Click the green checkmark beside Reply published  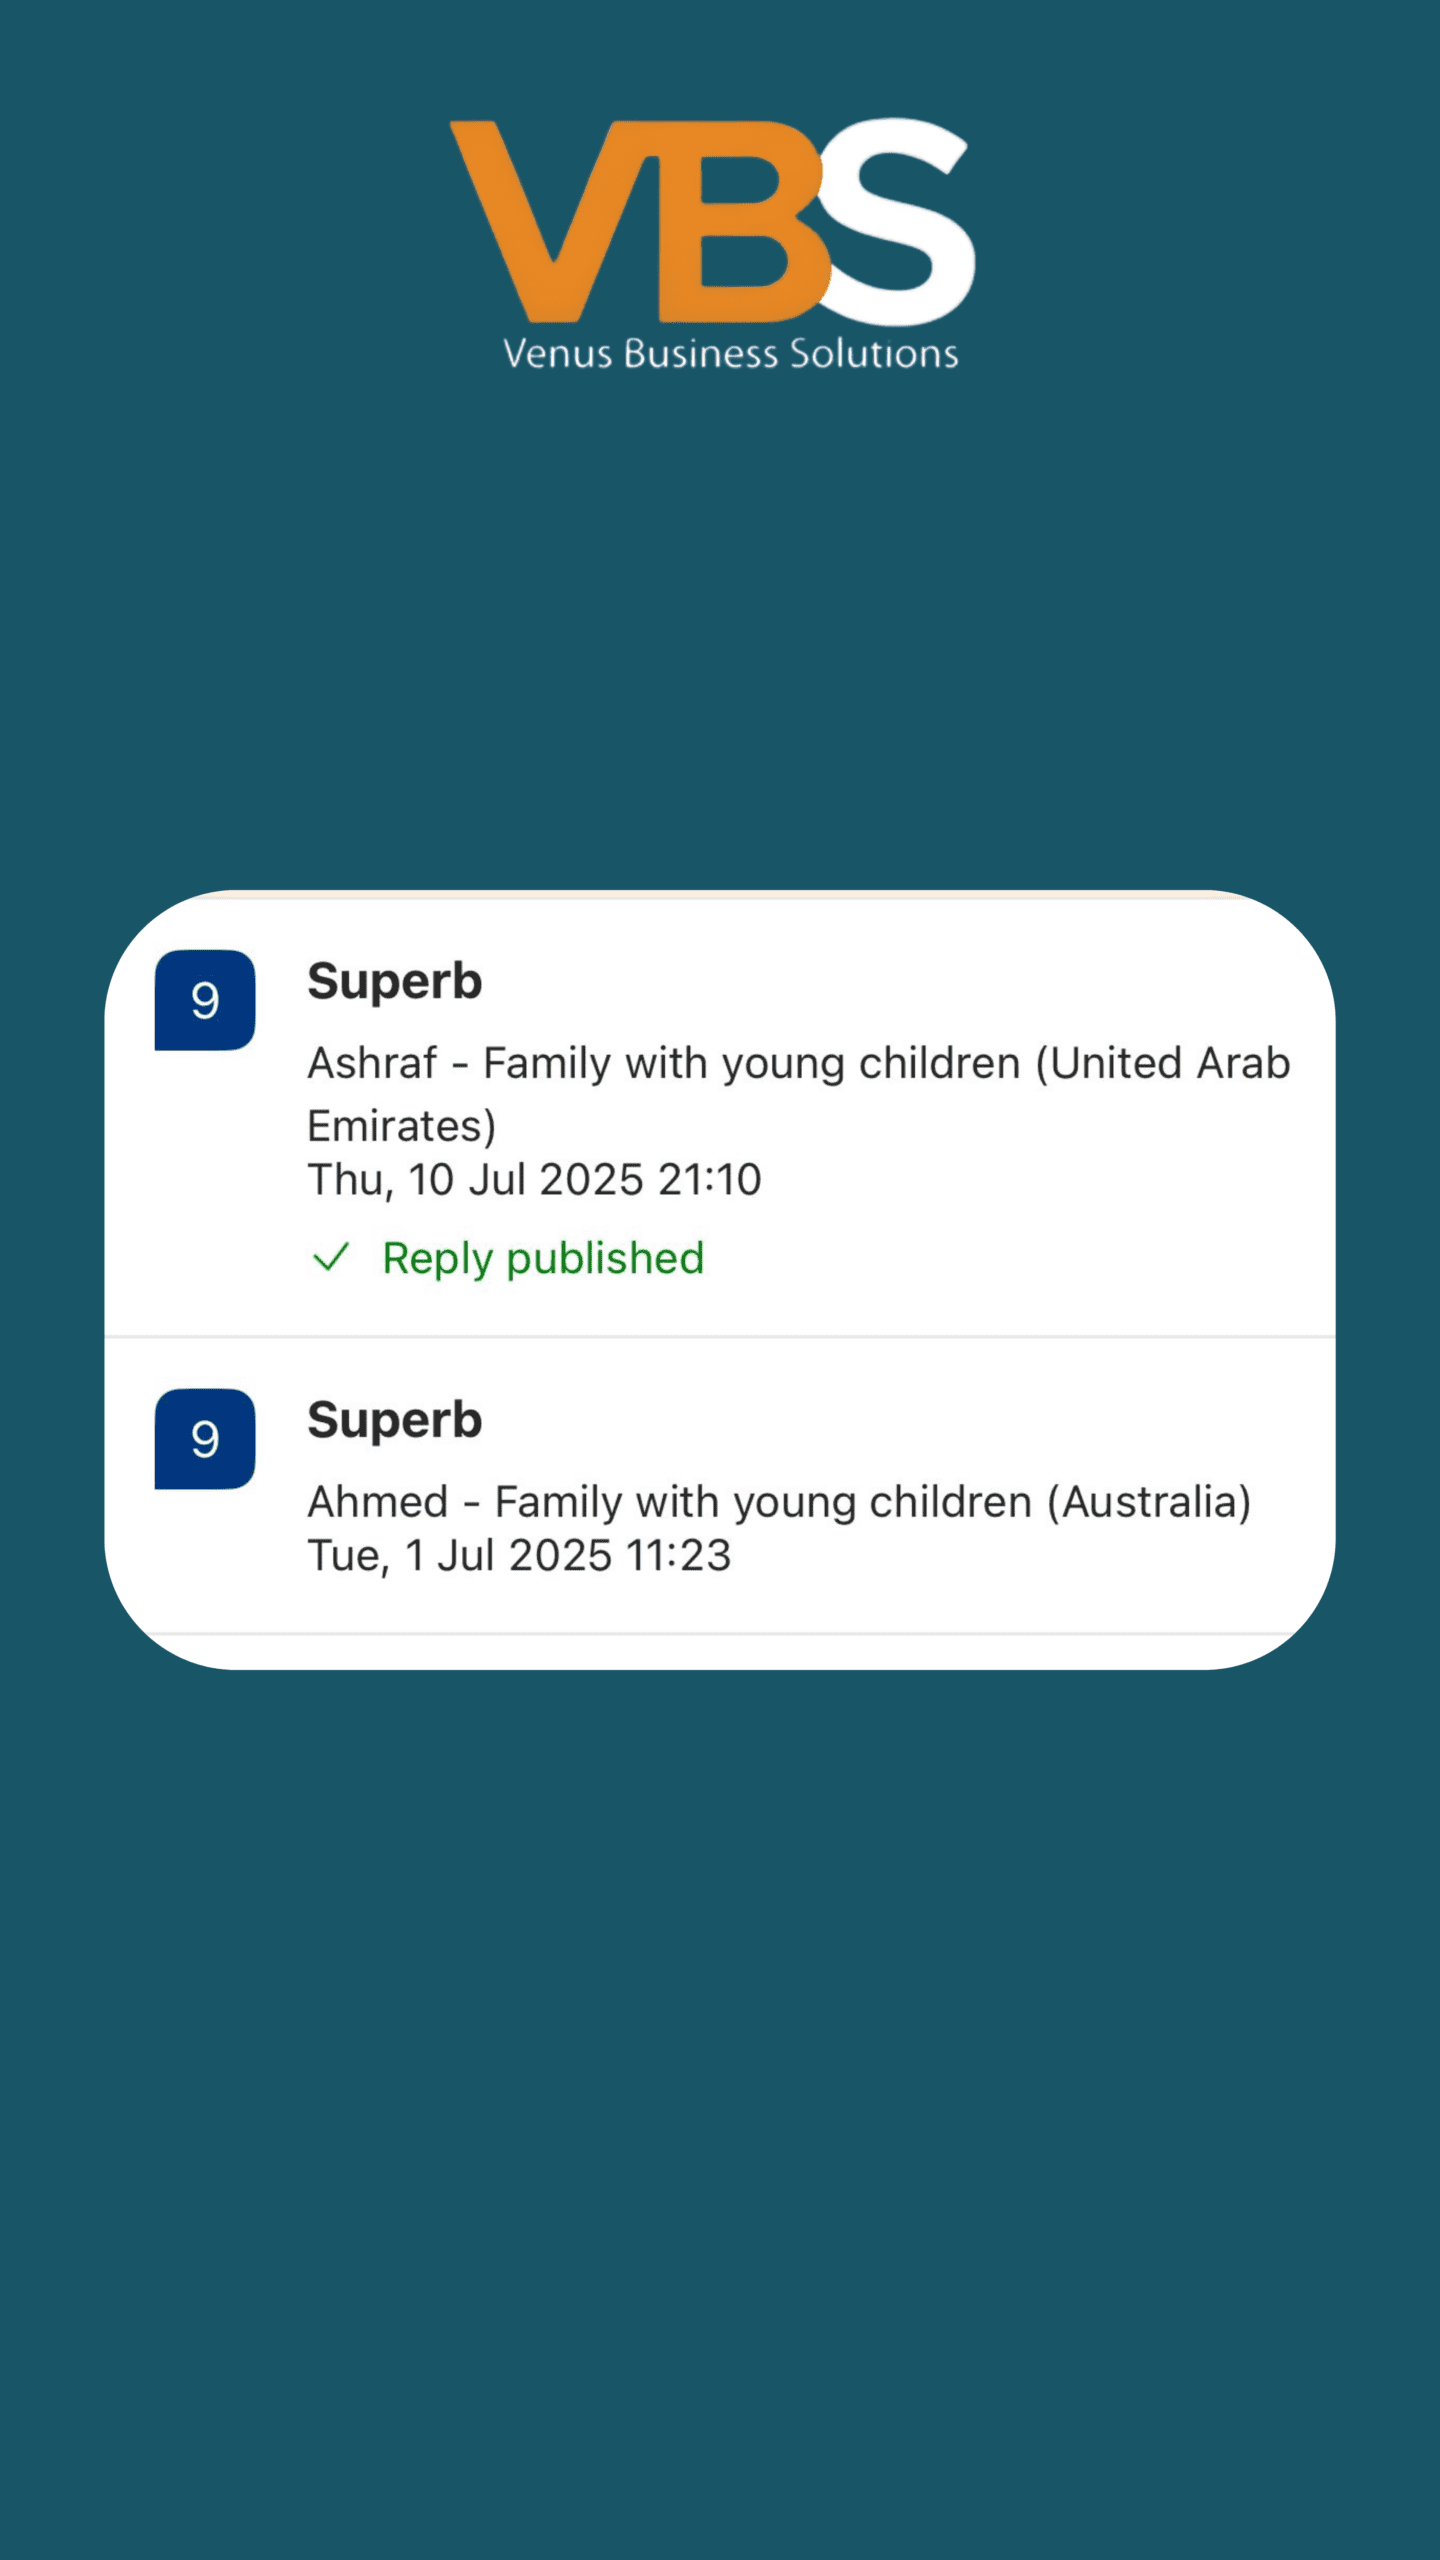tap(330, 1257)
